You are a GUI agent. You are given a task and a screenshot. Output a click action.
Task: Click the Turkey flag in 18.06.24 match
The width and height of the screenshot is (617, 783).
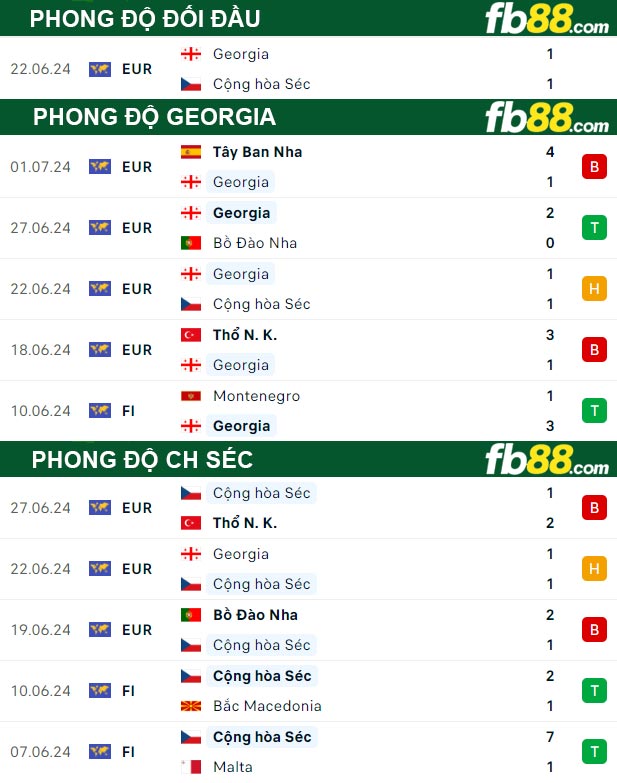point(191,335)
